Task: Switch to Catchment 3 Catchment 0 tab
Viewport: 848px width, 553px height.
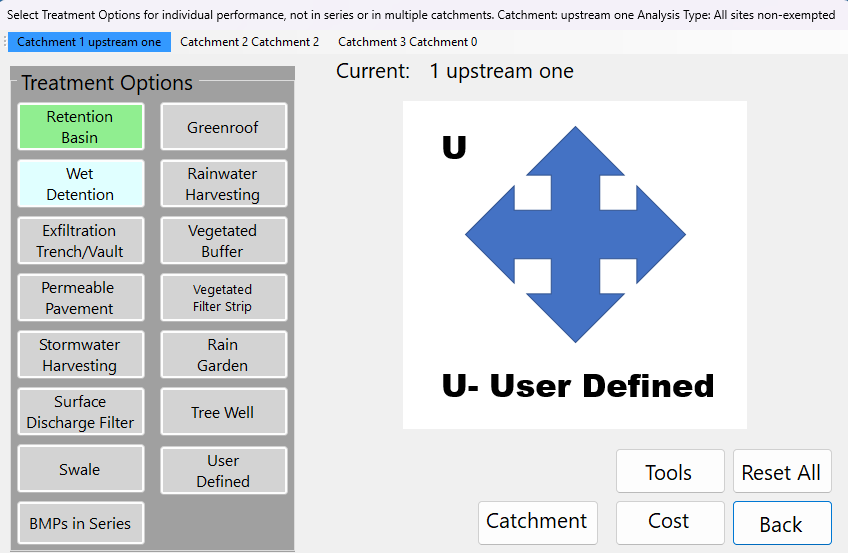Action: [x=407, y=42]
